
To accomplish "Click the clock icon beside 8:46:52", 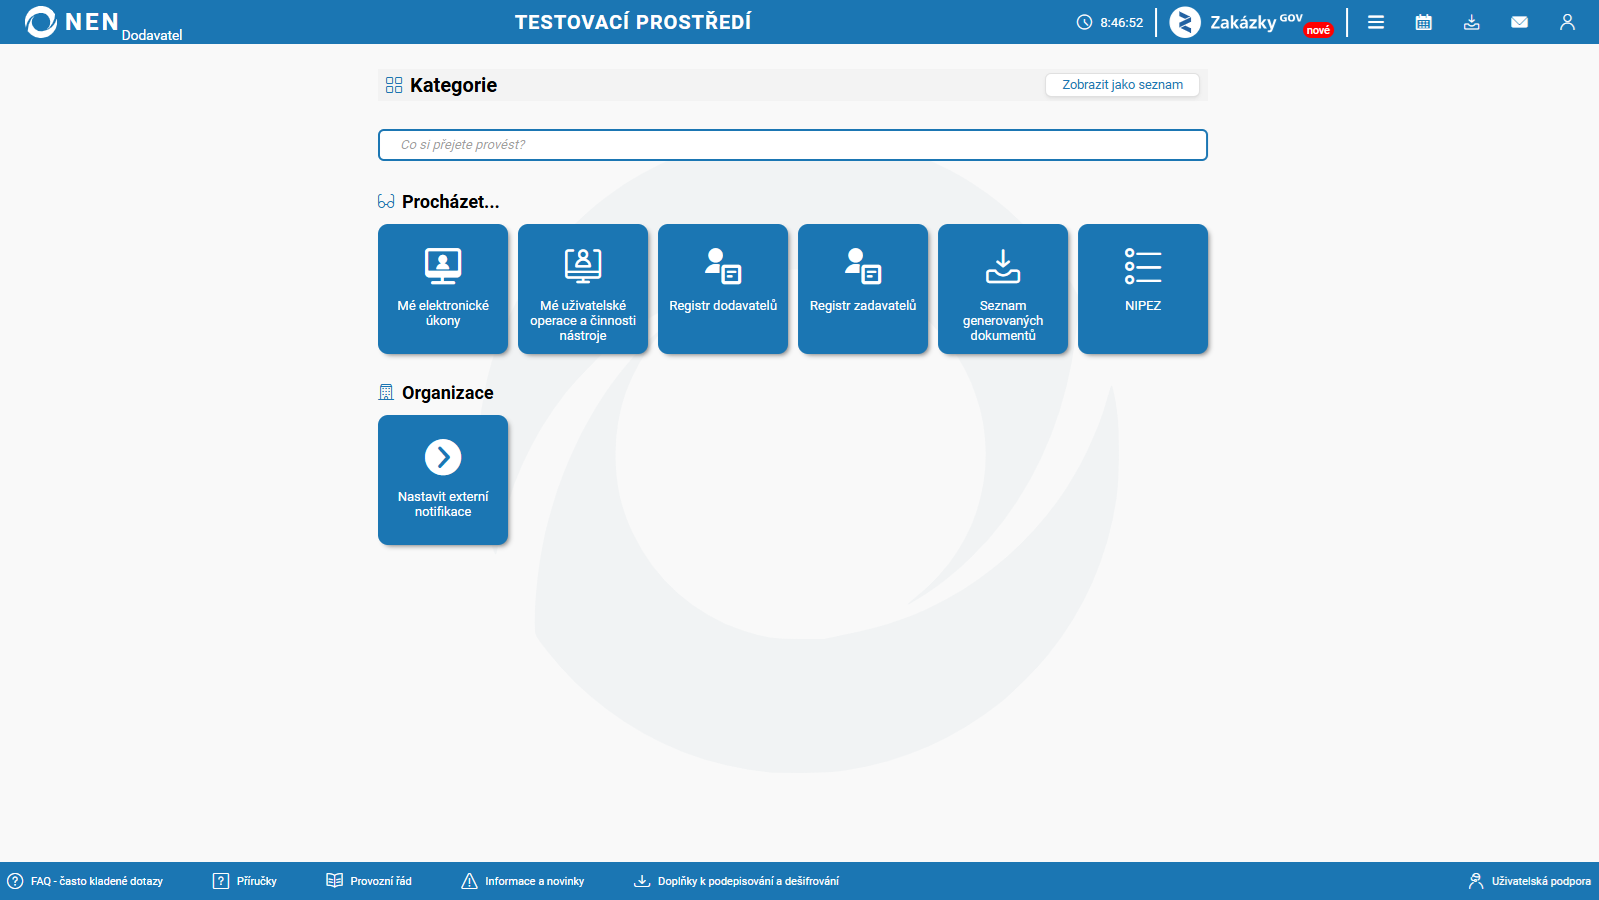I will click(1084, 22).
